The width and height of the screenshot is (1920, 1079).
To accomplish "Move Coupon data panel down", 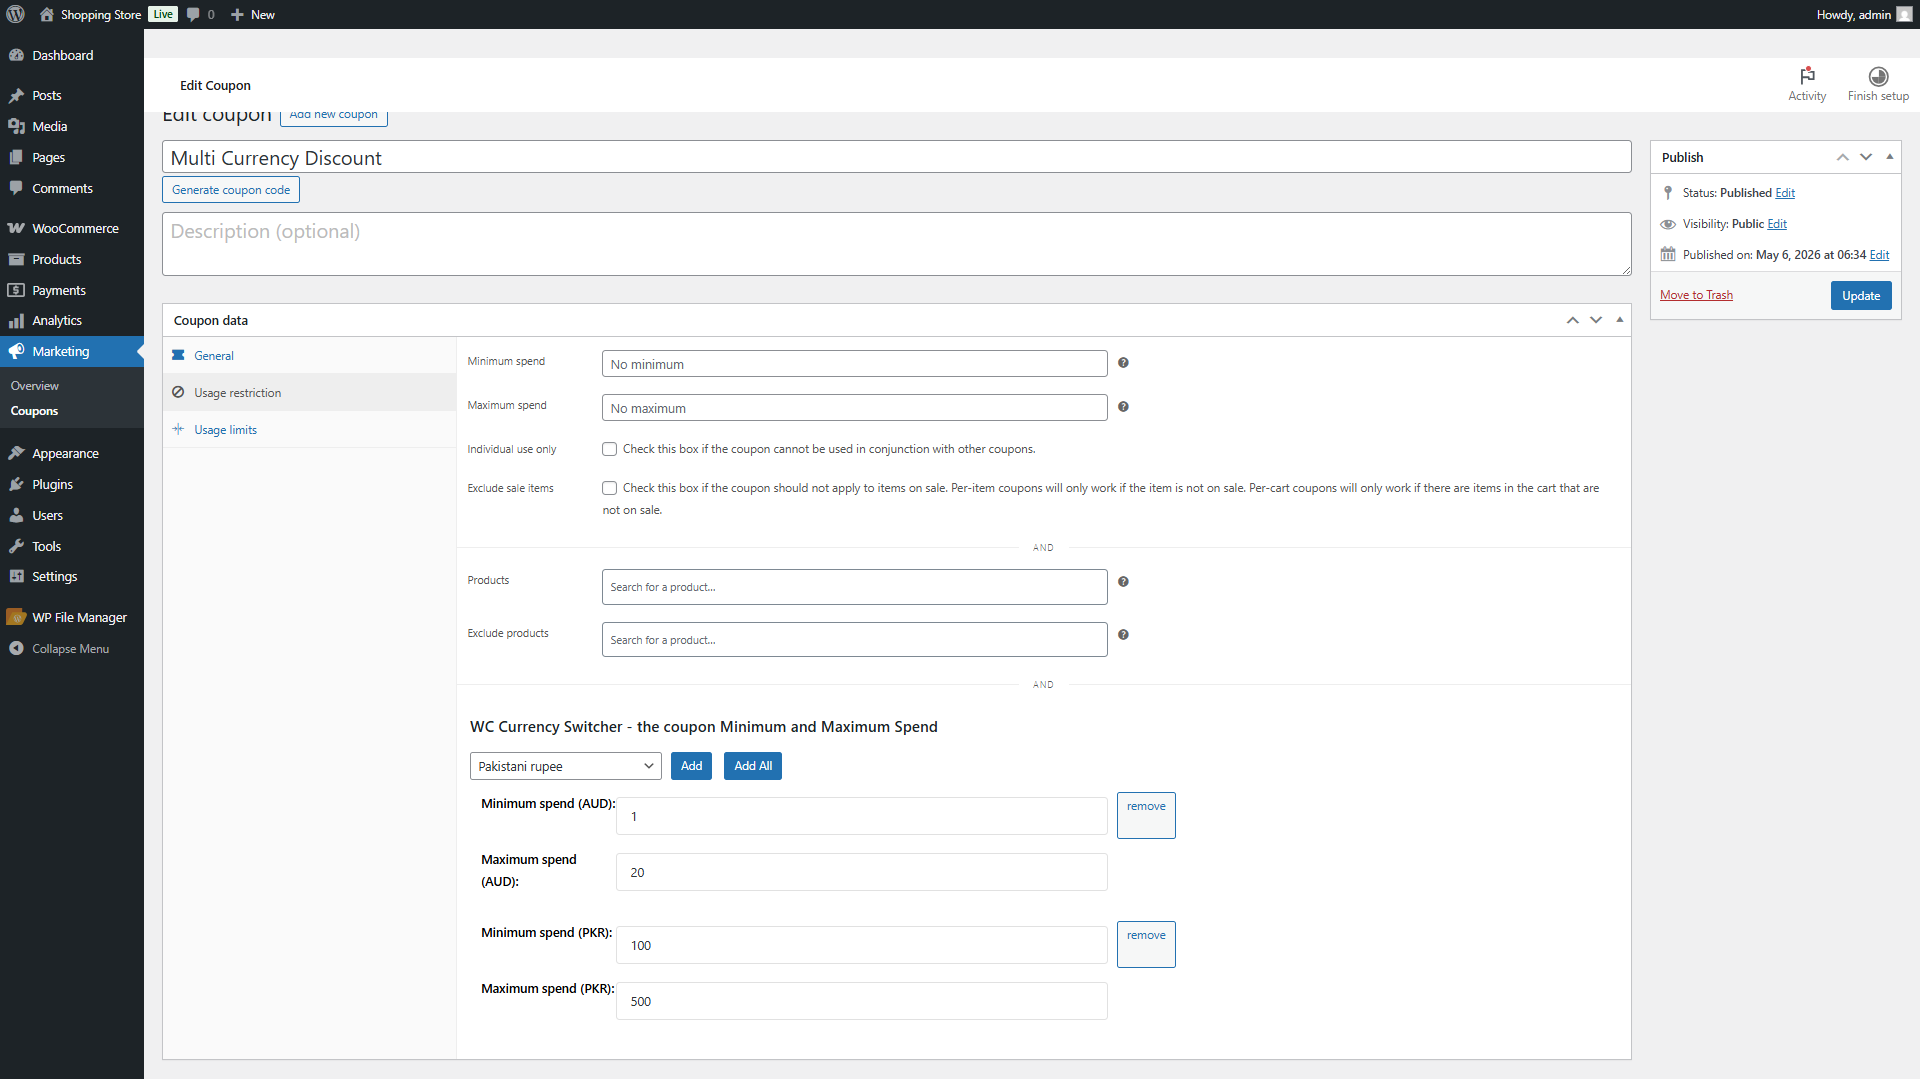I will point(1596,320).
